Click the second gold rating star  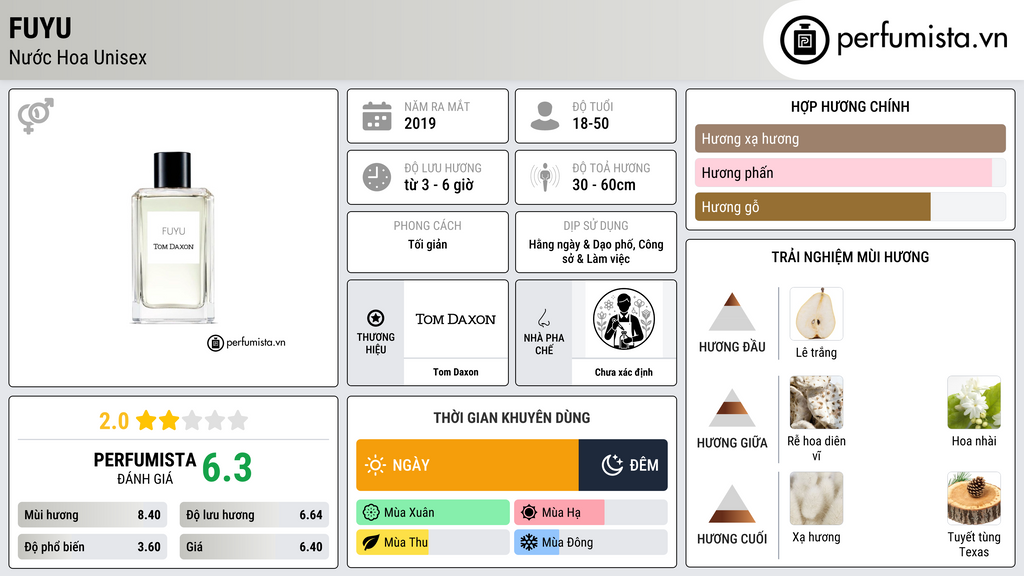(x=169, y=420)
